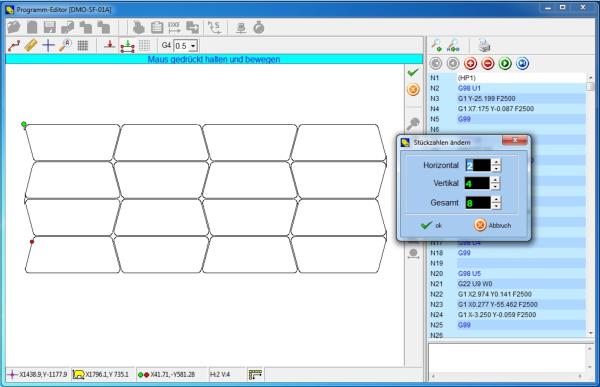This screenshot has height=387, width=600.
Task: Click the magnifier reset zoom icon
Action: 65,46
